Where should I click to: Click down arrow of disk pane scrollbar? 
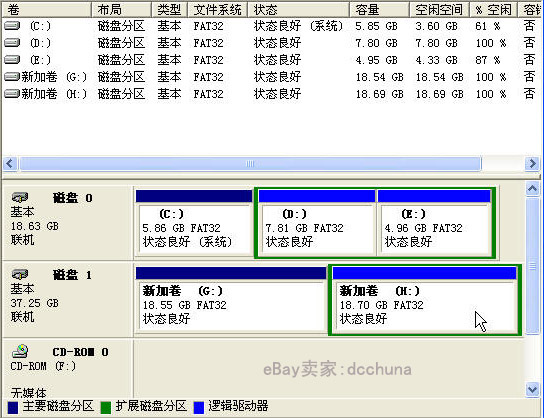coord(532,389)
